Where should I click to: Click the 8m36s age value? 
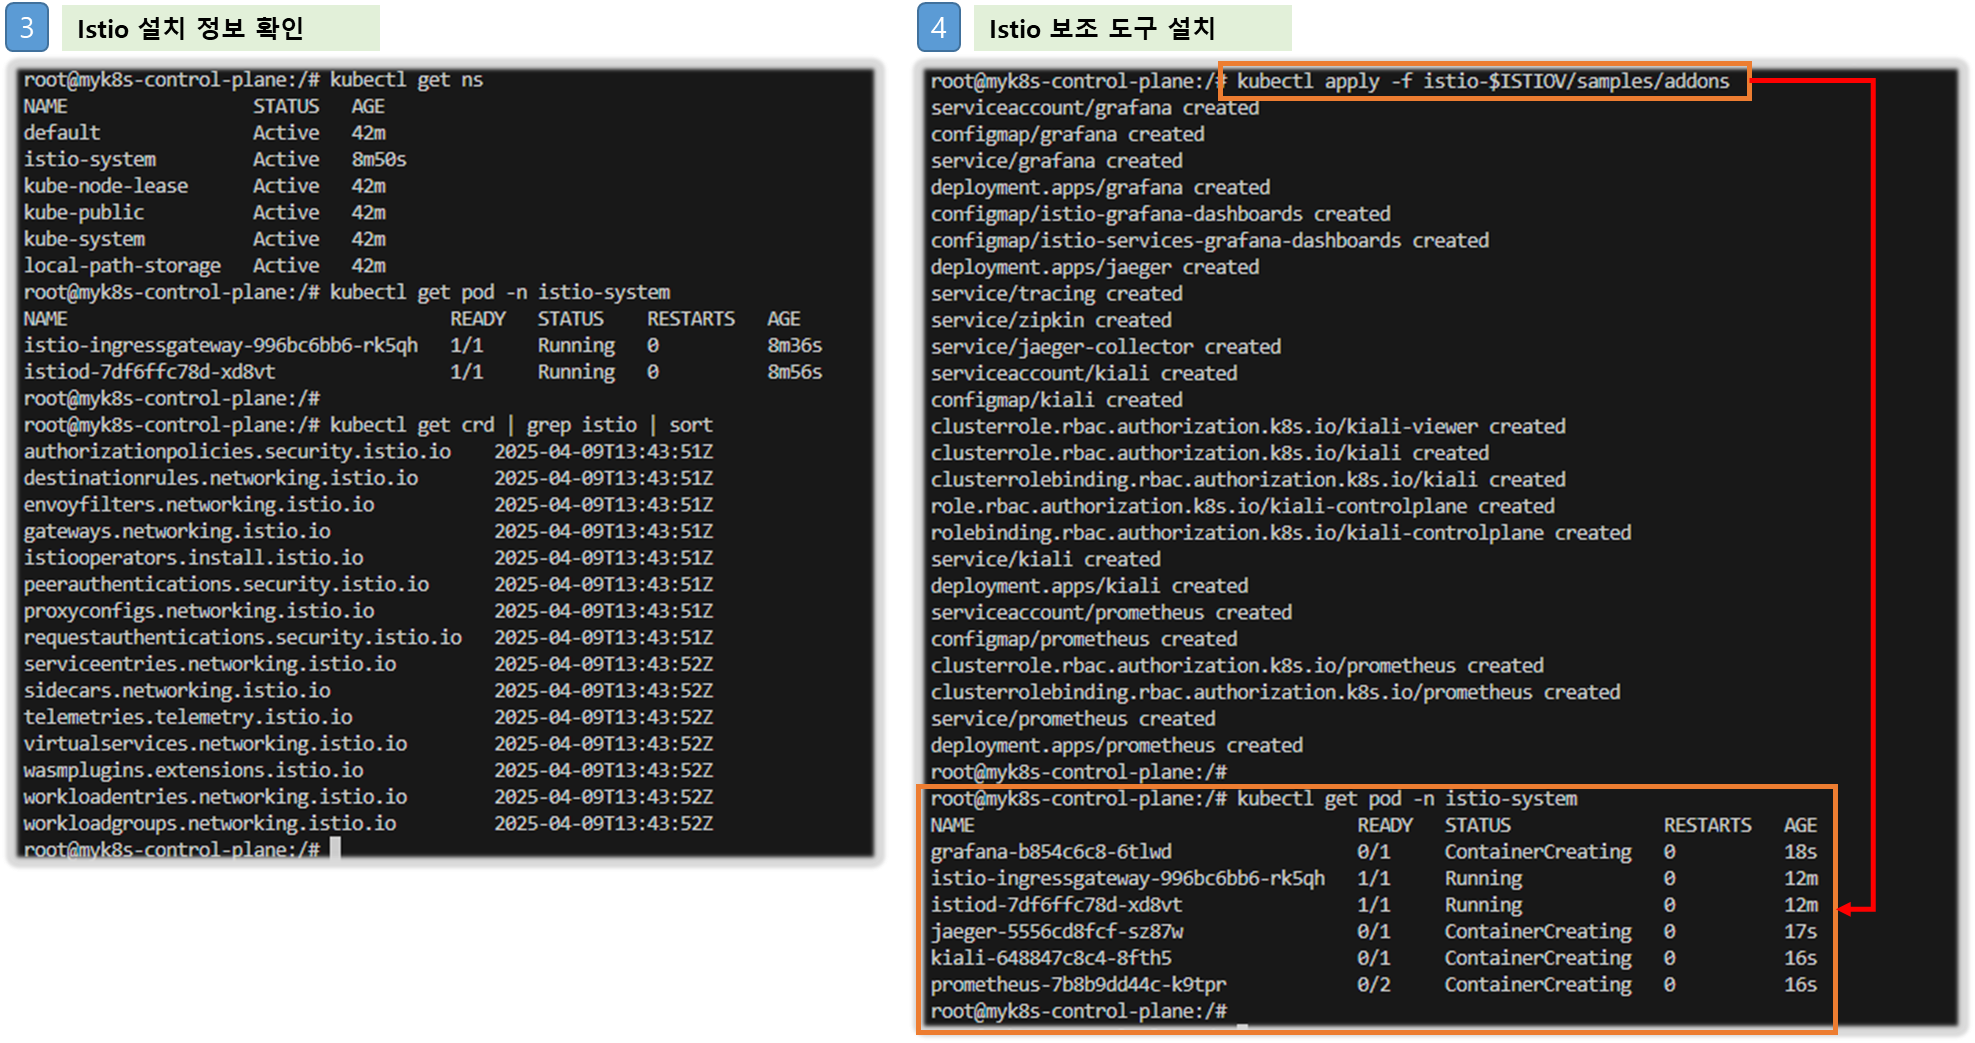click(x=795, y=346)
